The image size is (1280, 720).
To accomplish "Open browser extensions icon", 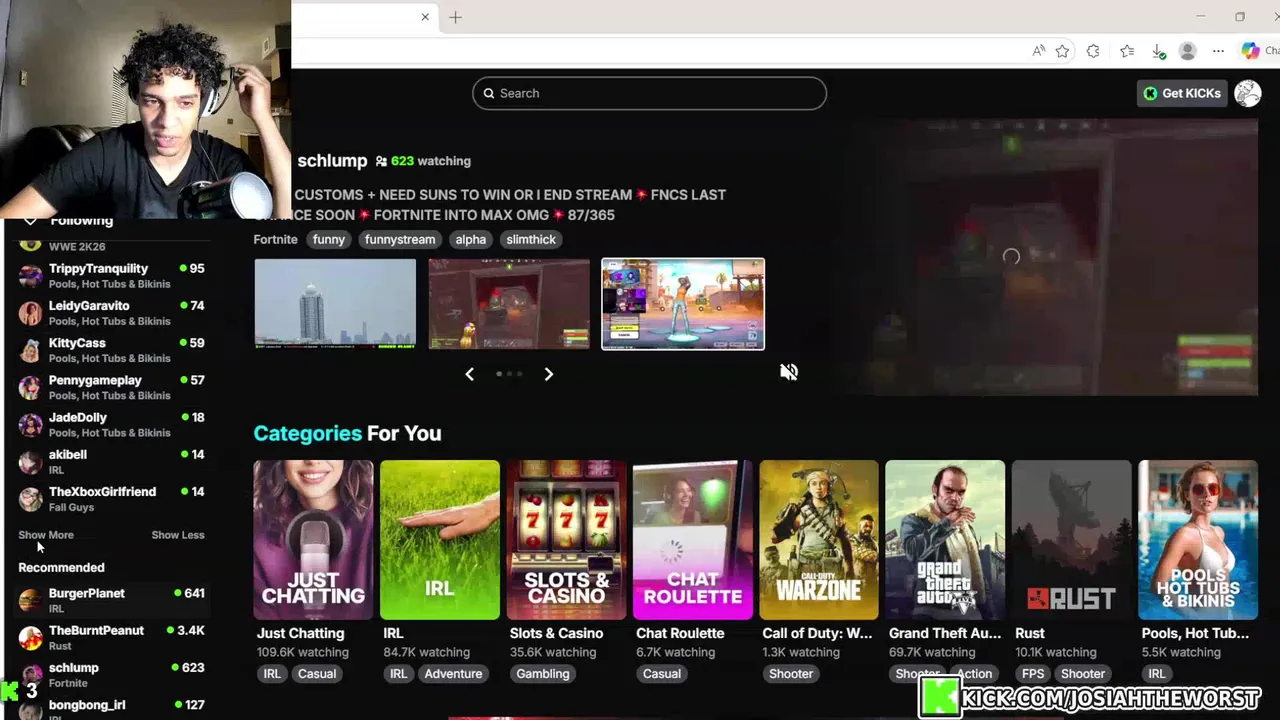I will [x=1093, y=51].
